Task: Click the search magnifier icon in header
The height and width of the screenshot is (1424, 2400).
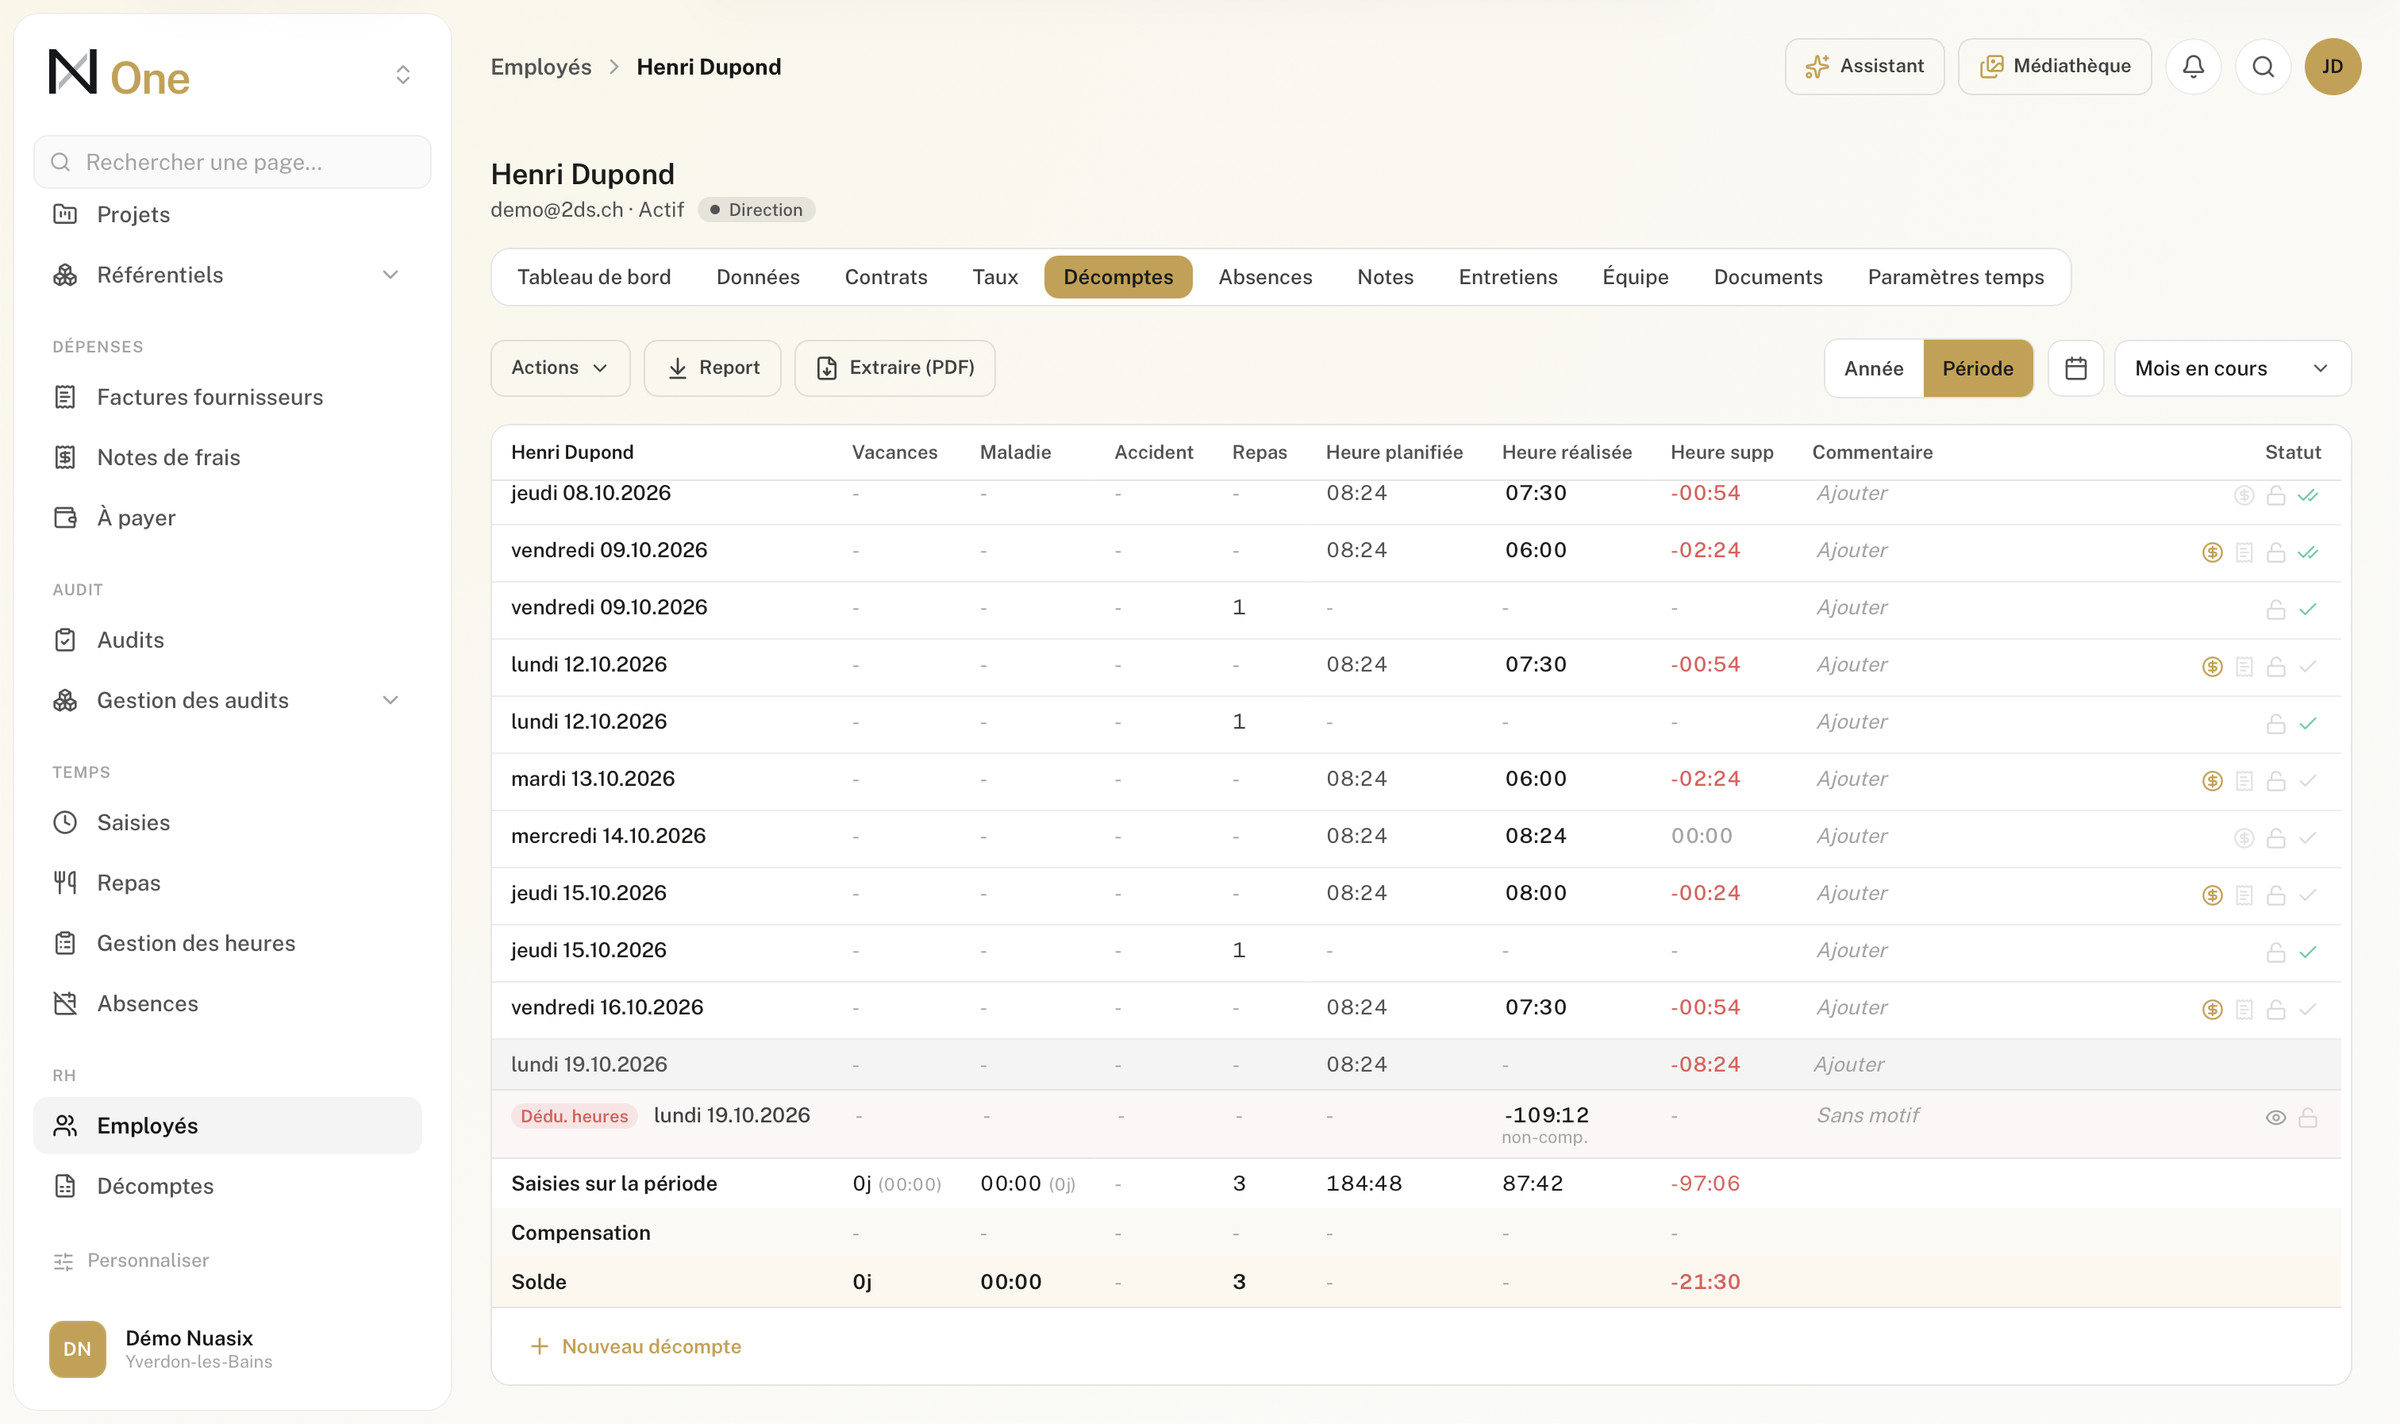Action: [x=2263, y=67]
